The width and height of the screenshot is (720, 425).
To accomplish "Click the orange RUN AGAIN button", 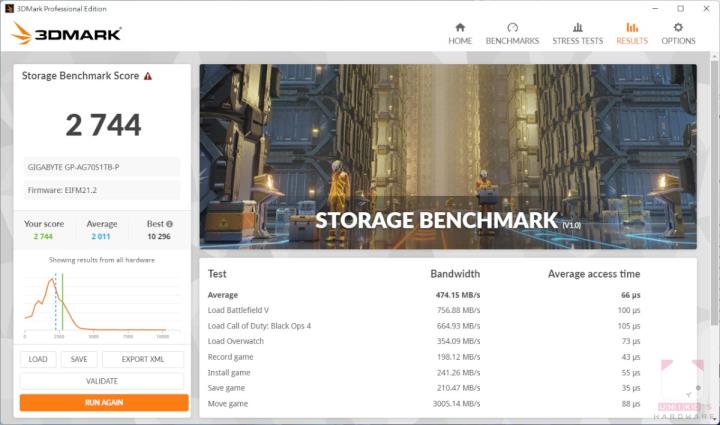I will (104, 403).
